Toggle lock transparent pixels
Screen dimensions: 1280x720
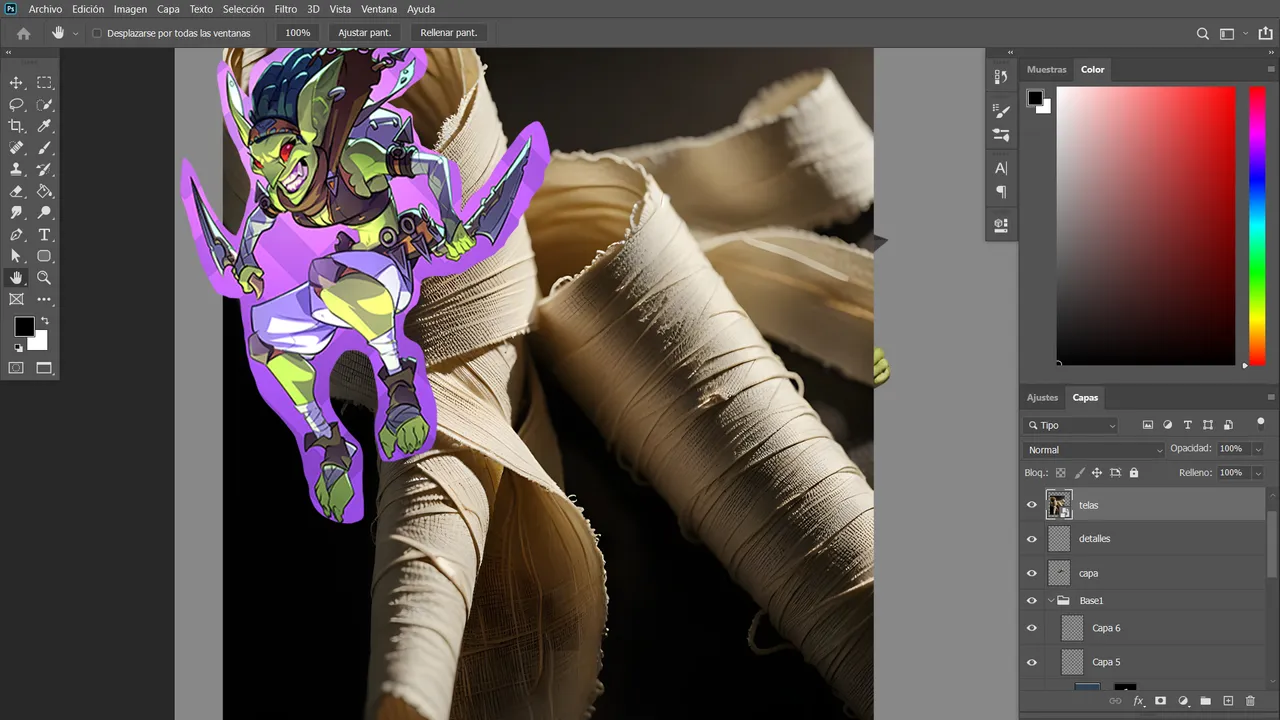point(1061,473)
